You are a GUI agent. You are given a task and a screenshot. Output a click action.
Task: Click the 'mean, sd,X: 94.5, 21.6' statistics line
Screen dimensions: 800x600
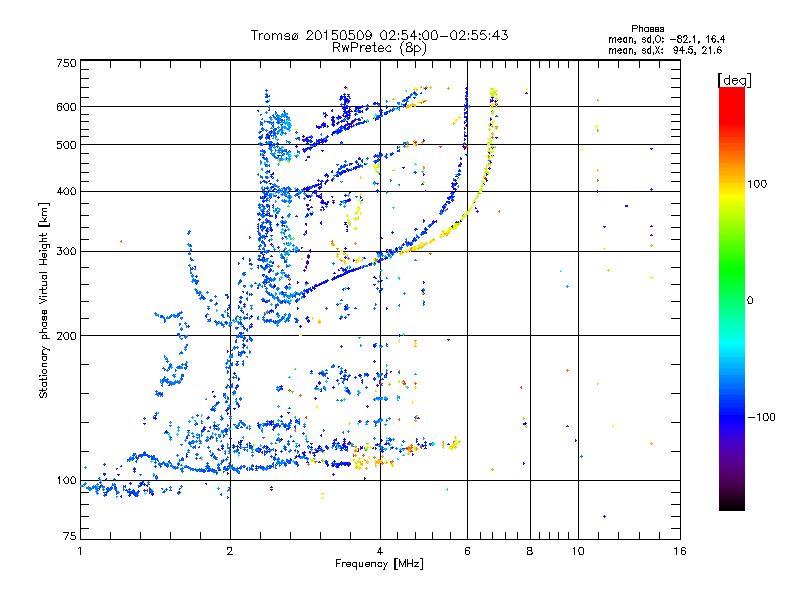(x=665, y=50)
